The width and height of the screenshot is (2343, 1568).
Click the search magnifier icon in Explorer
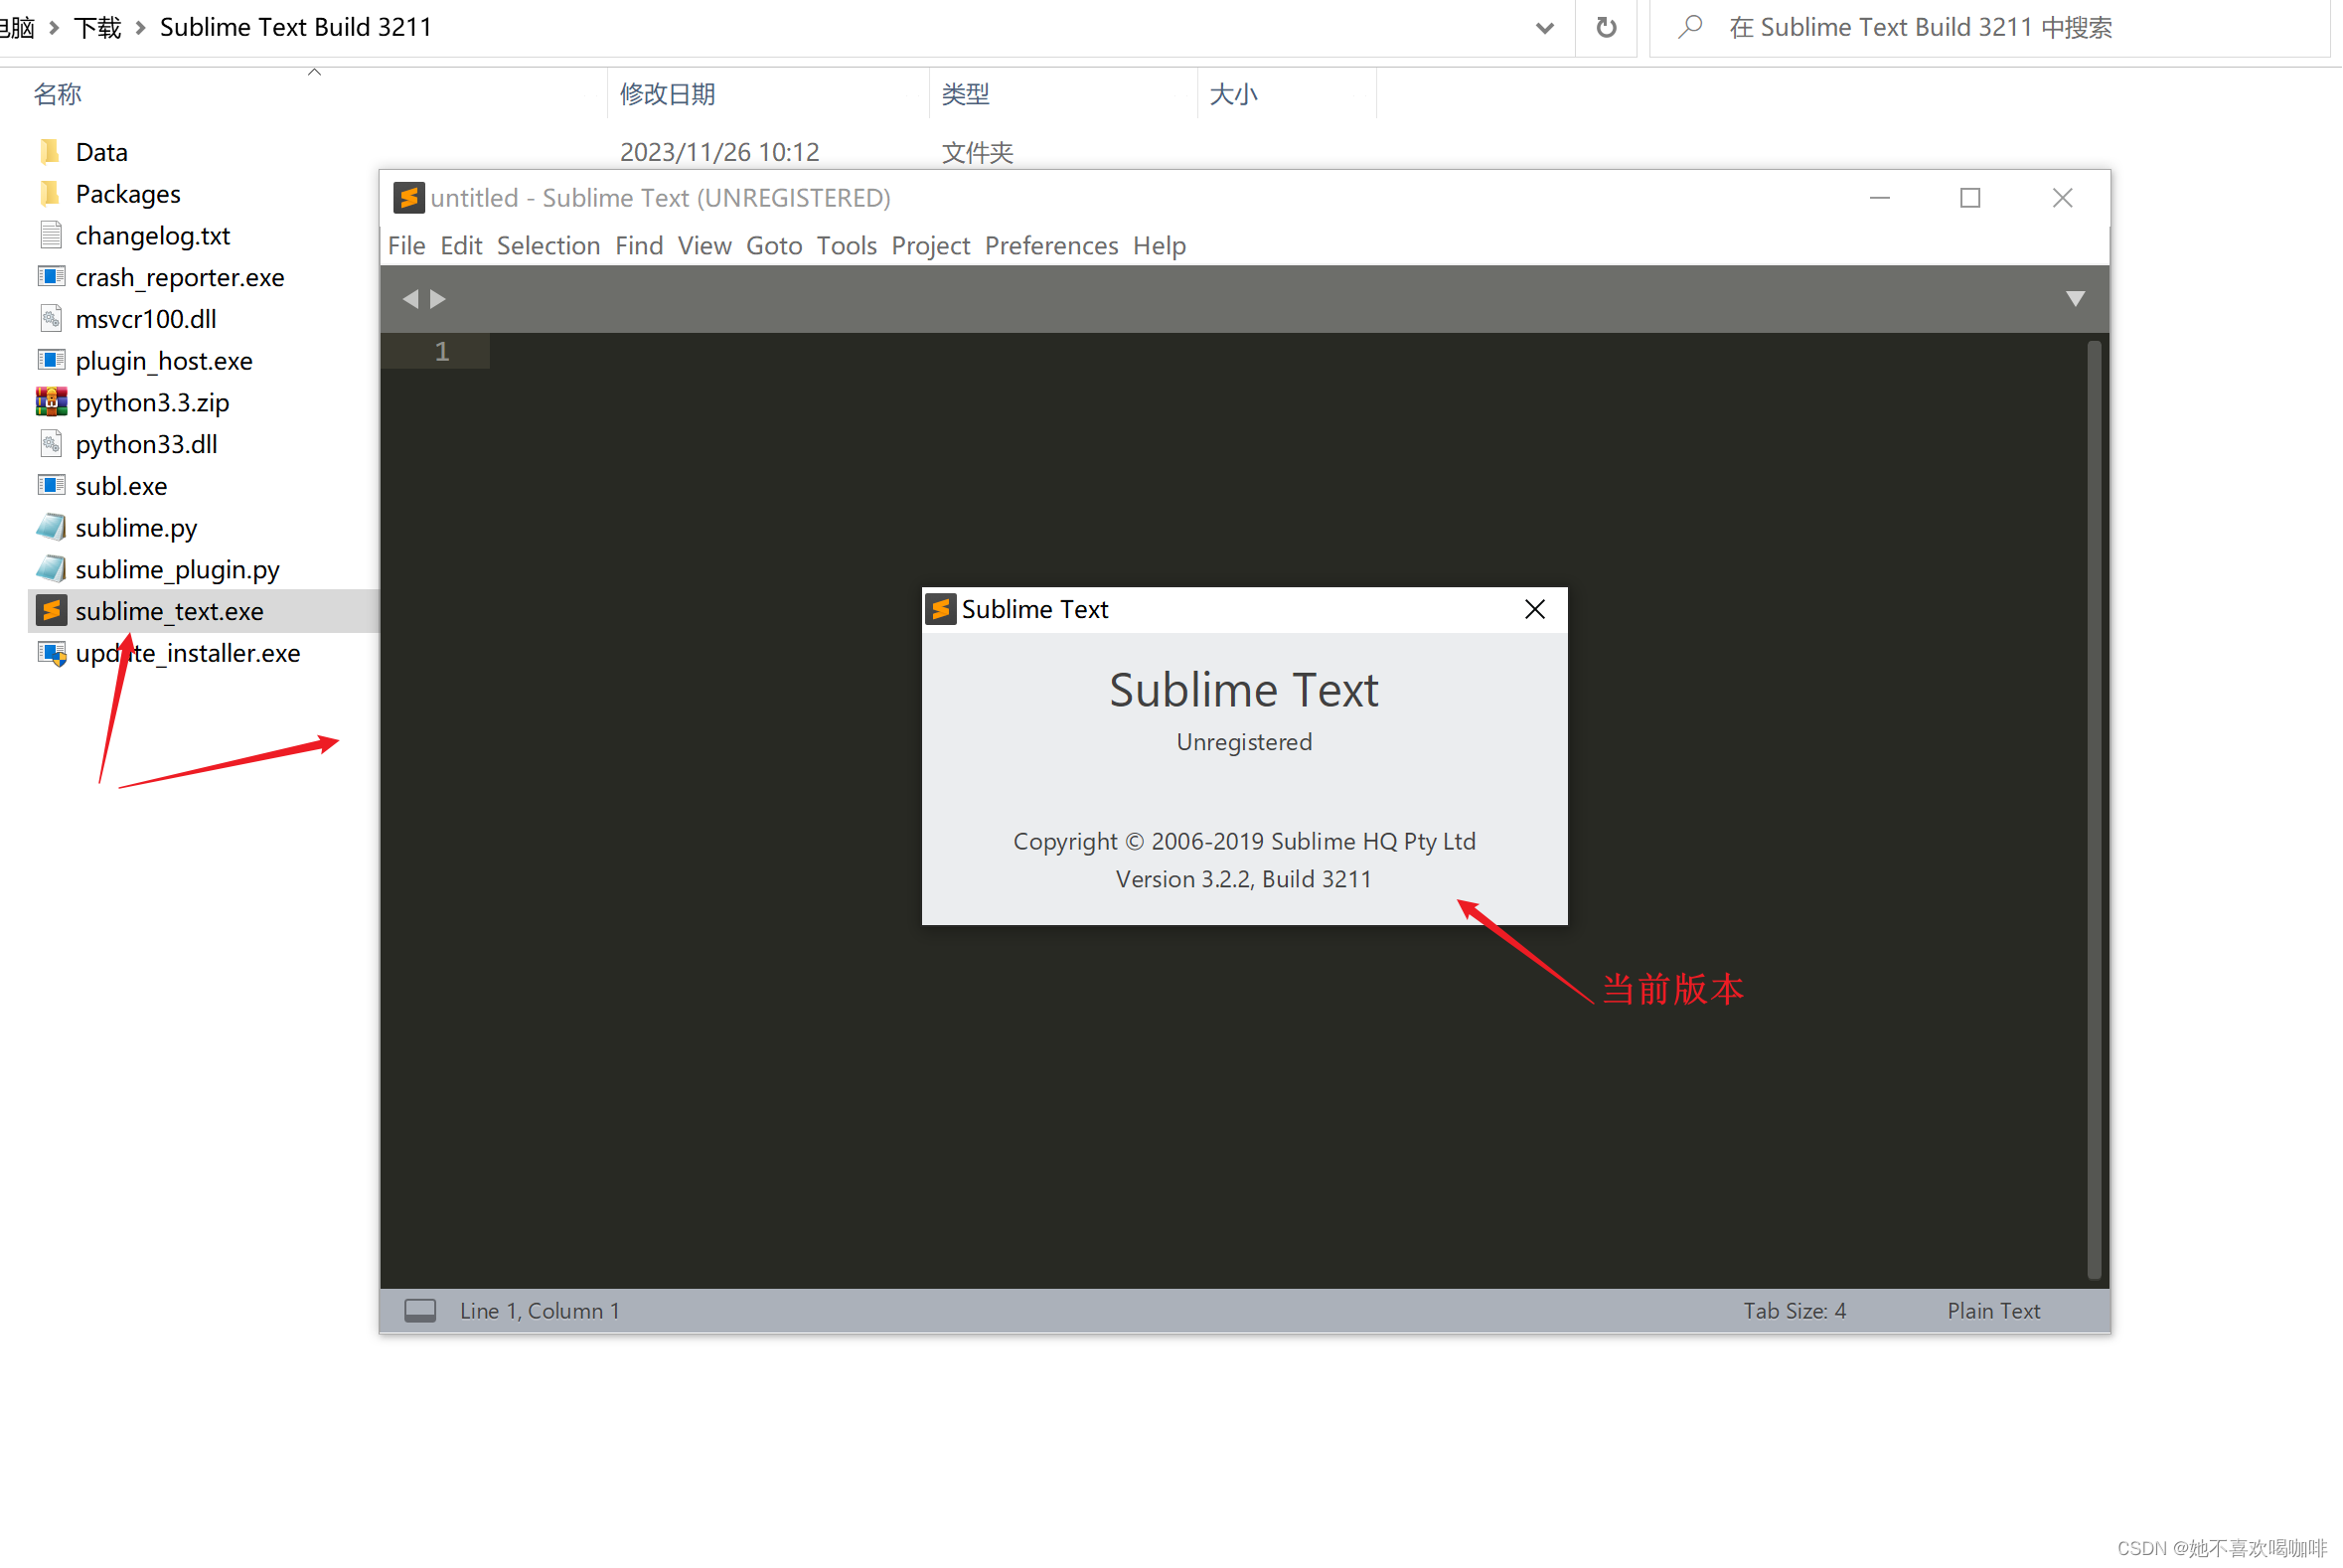(1690, 27)
